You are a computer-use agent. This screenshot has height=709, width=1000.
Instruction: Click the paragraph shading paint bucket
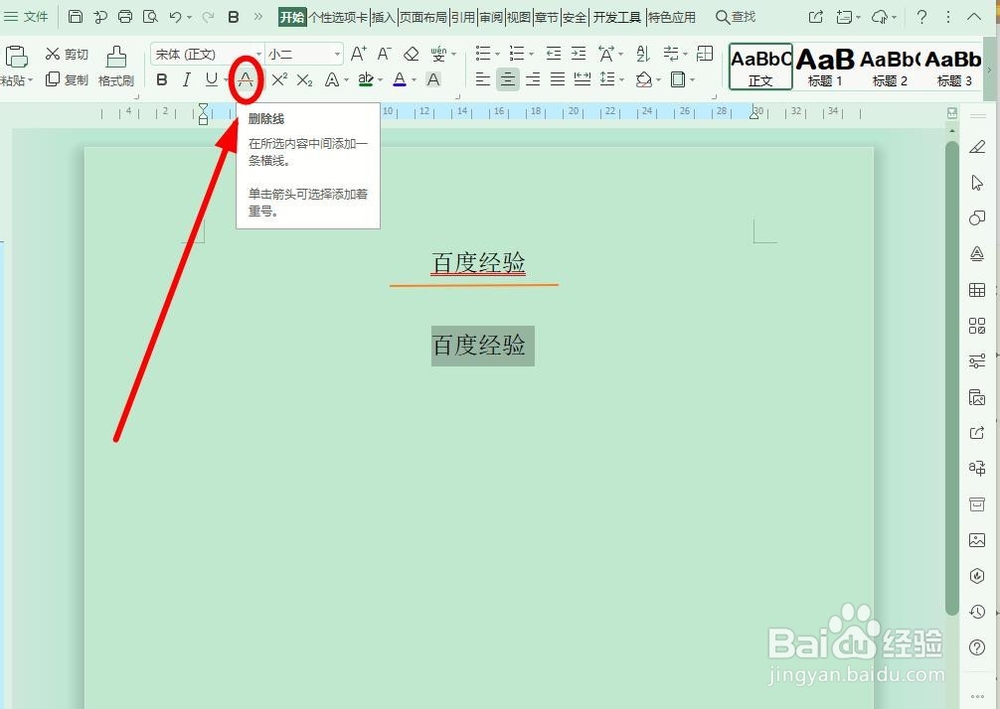[x=643, y=80]
